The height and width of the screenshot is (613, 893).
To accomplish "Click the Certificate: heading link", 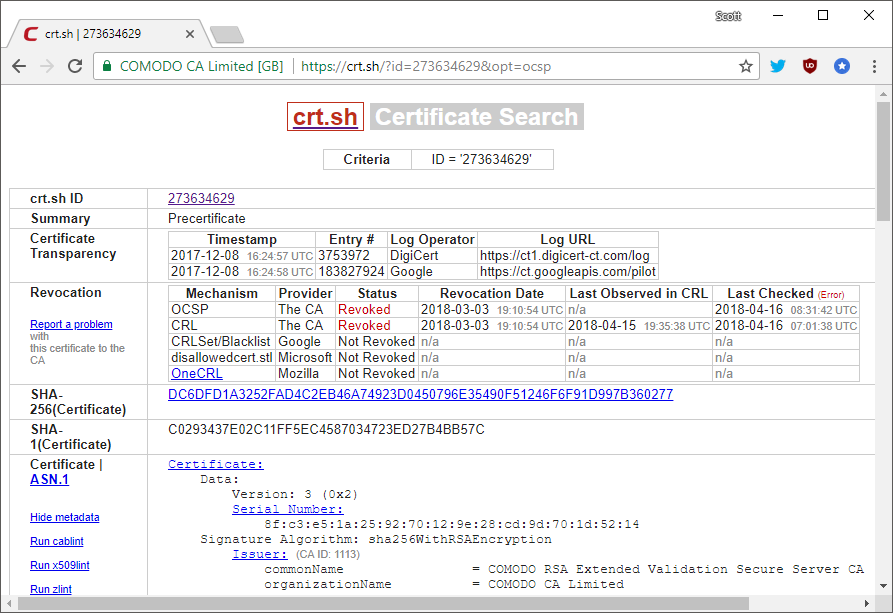I will 216,464.
